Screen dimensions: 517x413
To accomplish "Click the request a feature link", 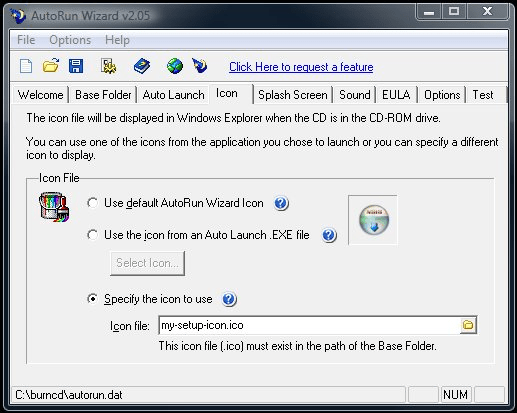I will tap(301, 67).
